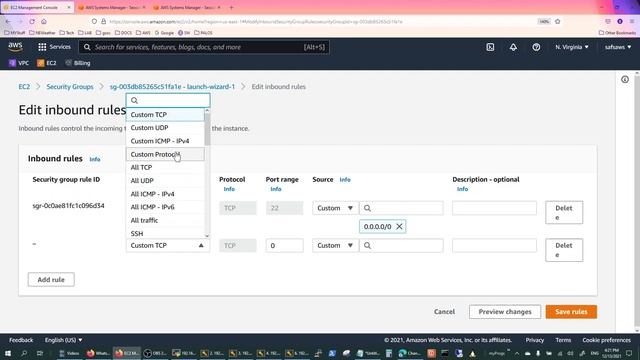Image resolution: width=640 pixels, height=360 pixels.
Task: Open the notifications bell
Action: [x=513, y=47]
